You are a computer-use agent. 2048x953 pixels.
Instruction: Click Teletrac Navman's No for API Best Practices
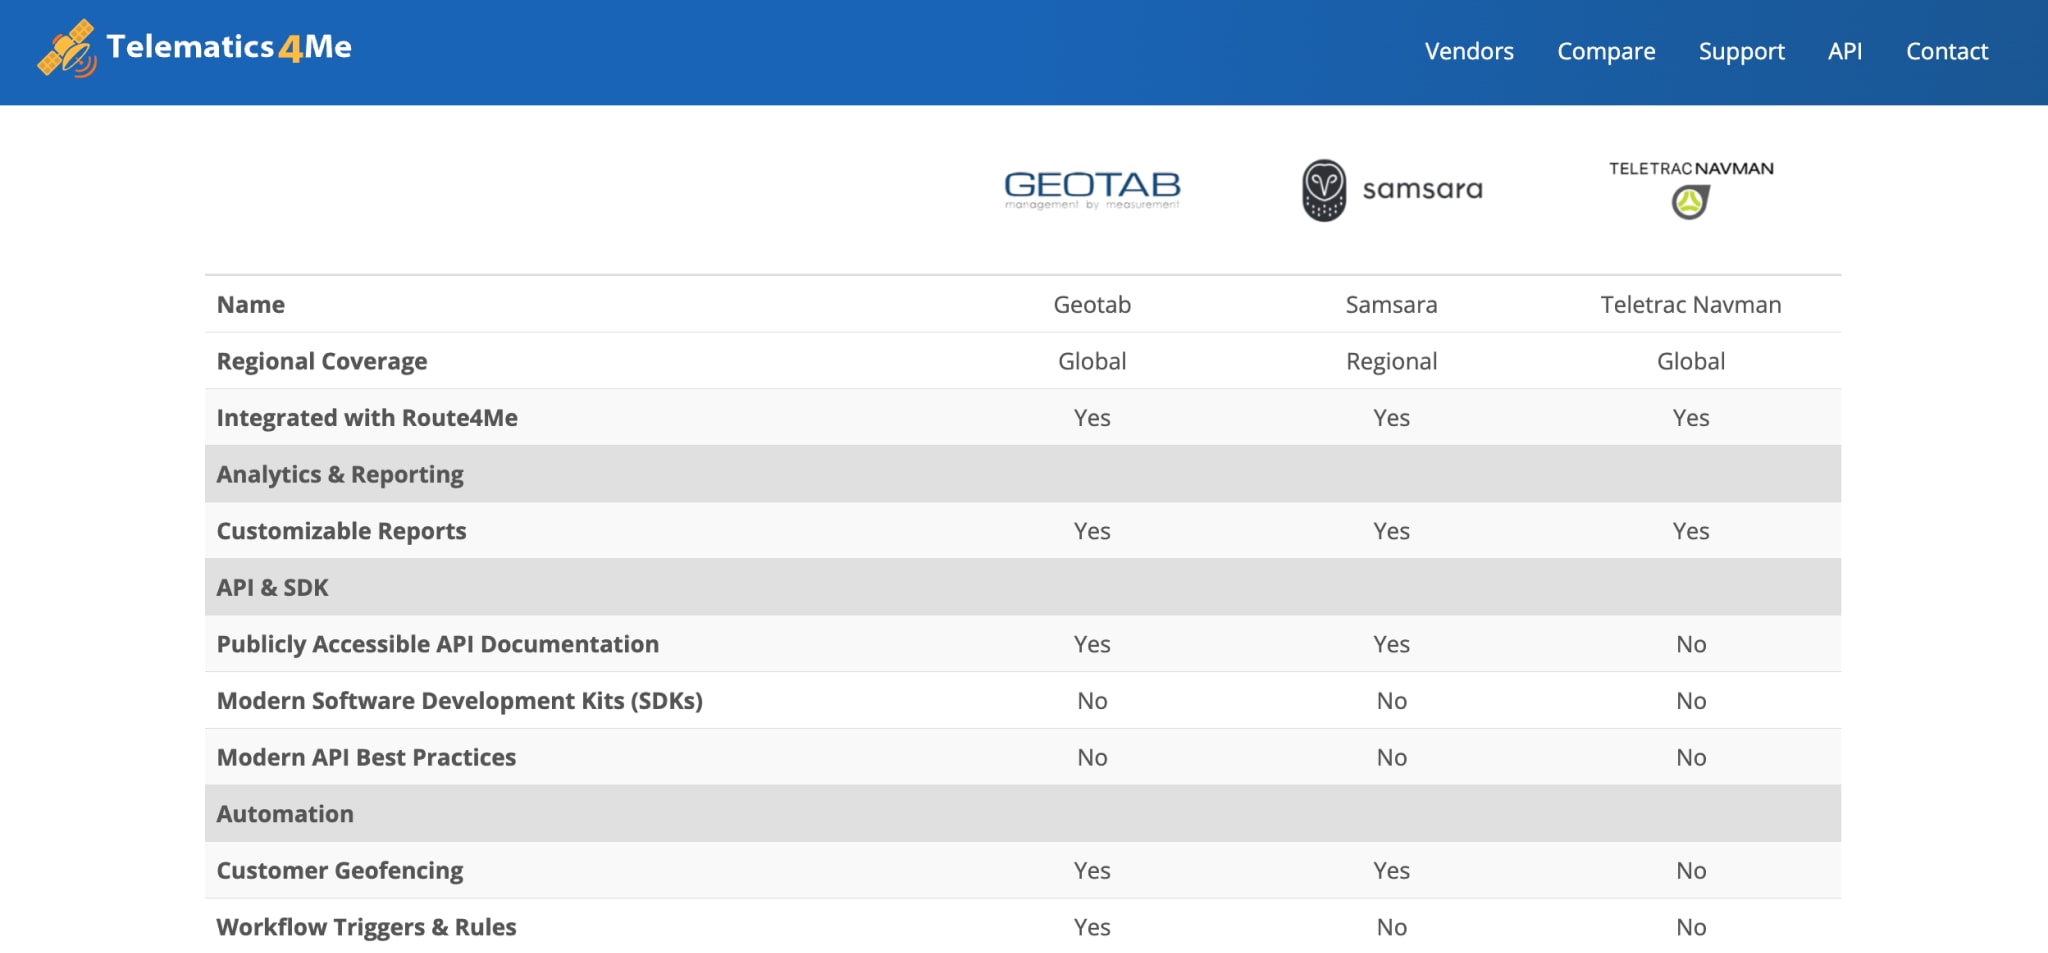(1691, 757)
